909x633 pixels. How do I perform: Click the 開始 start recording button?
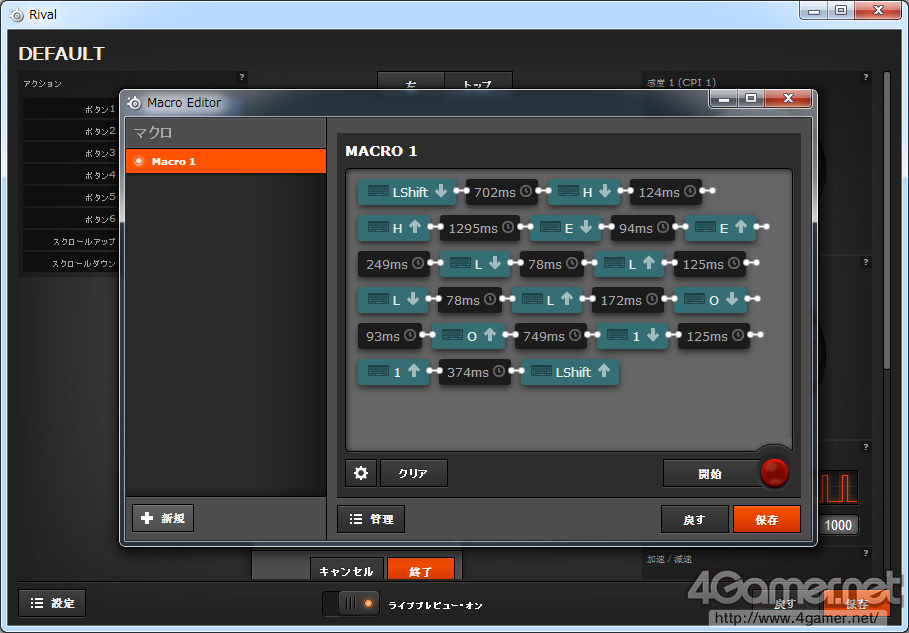tap(711, 473)
